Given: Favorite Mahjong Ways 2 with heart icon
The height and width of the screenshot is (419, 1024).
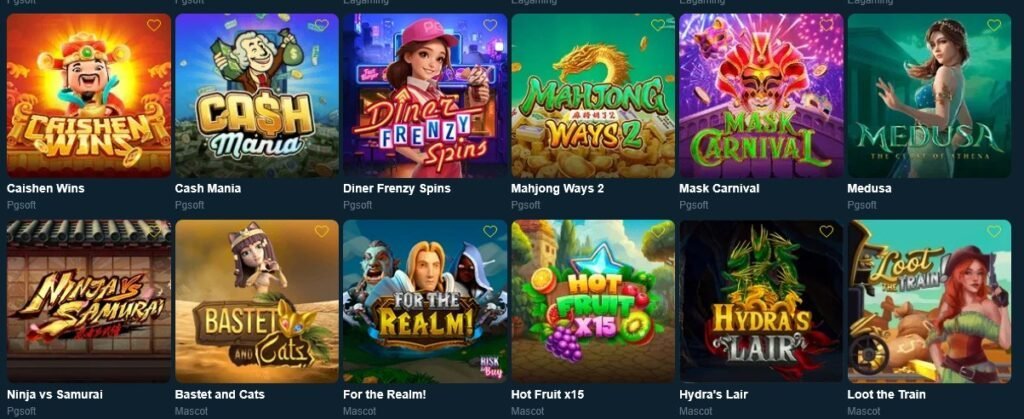Looking at the screenshot, I should [x=658, y=25].
